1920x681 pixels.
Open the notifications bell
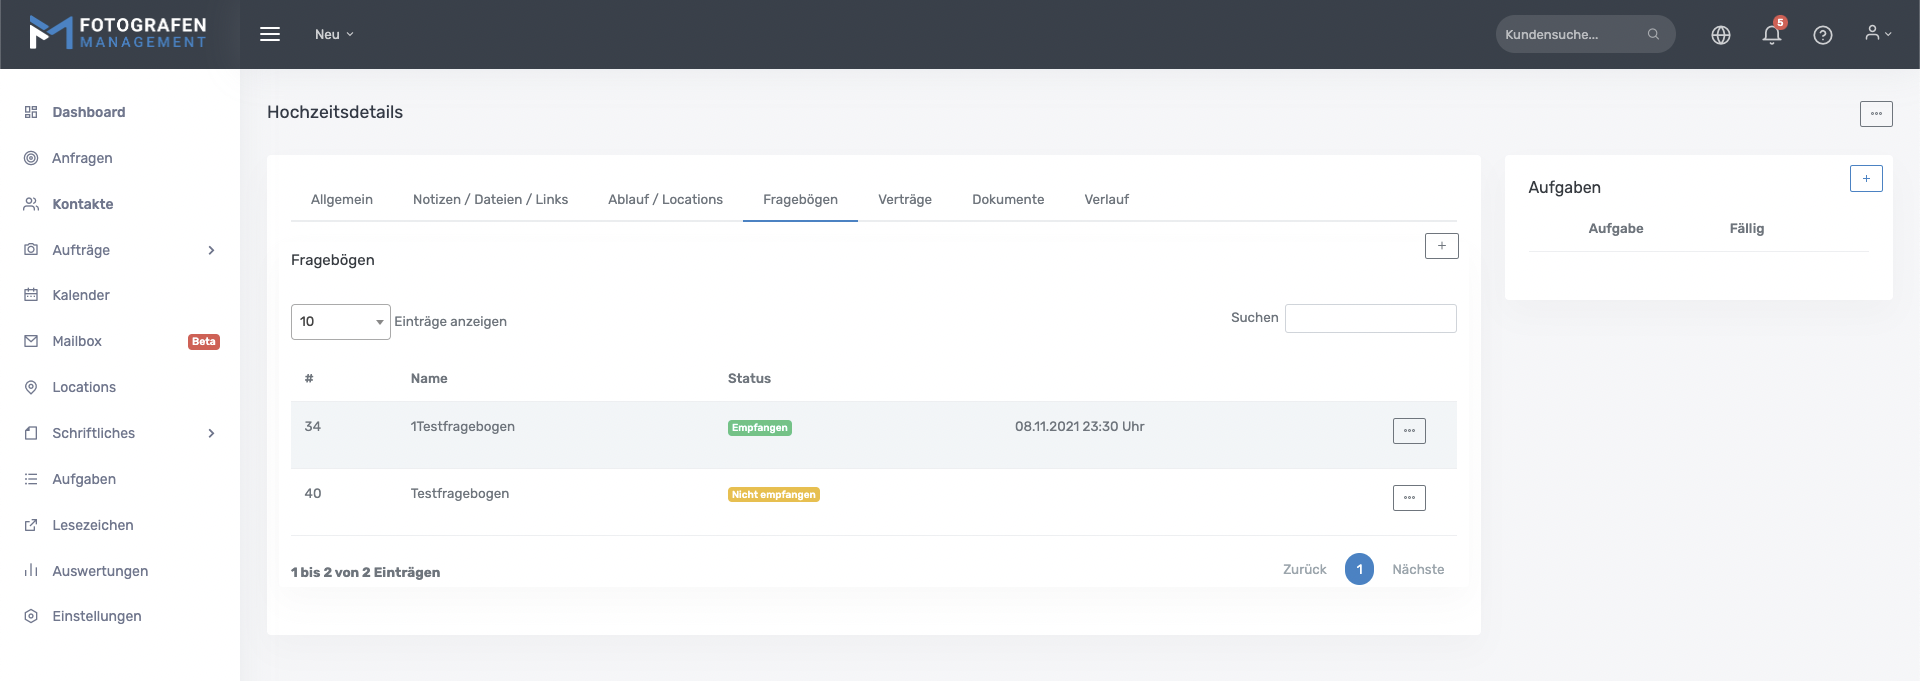click(x=1771, y=35)
